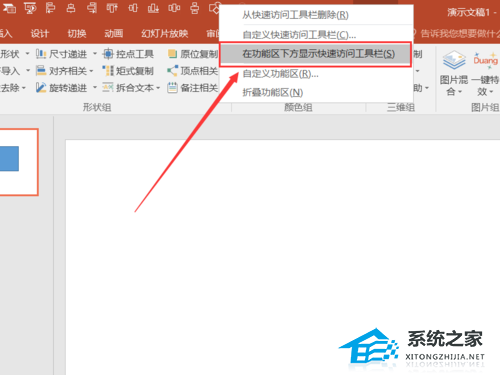Open 自定义功能区(R)... from the context menu
500x375 pixels.
pyautogui.click(x=316, y=74)
